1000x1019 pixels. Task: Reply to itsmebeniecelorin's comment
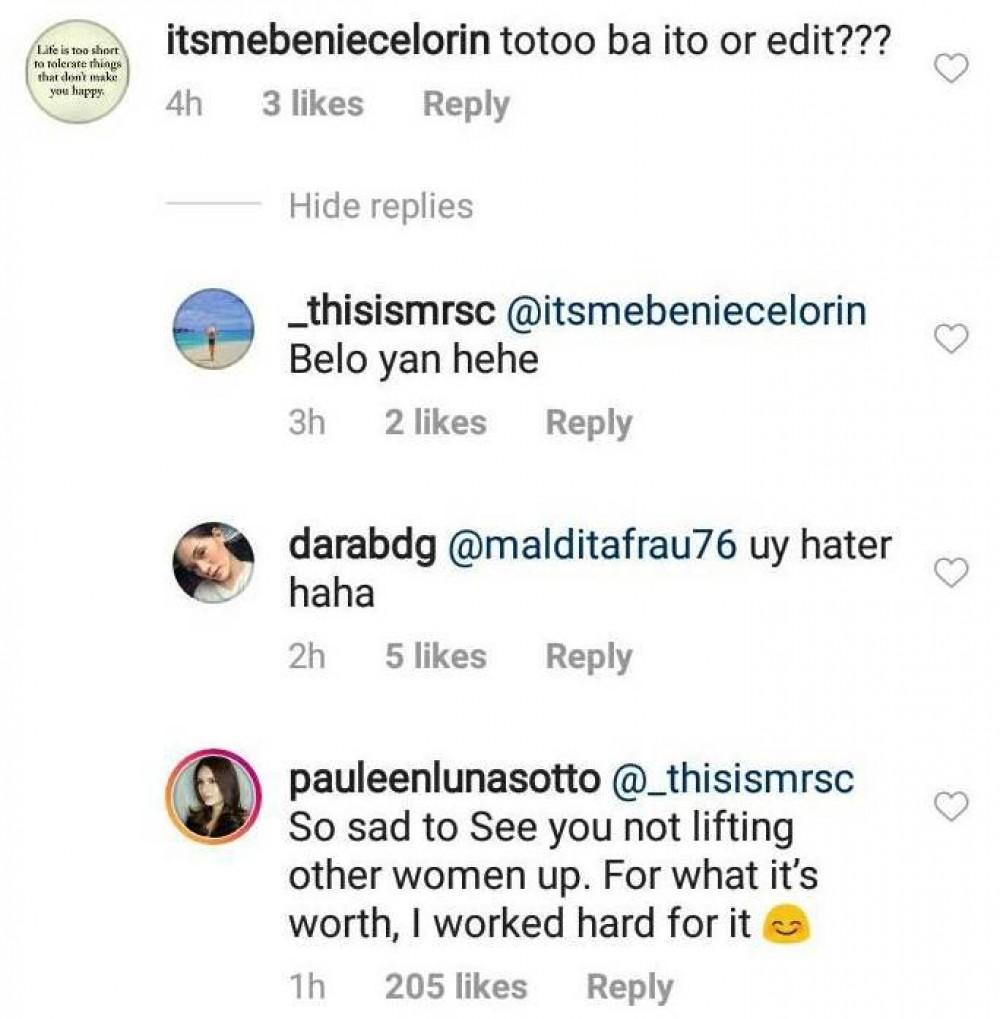[465, 104]
